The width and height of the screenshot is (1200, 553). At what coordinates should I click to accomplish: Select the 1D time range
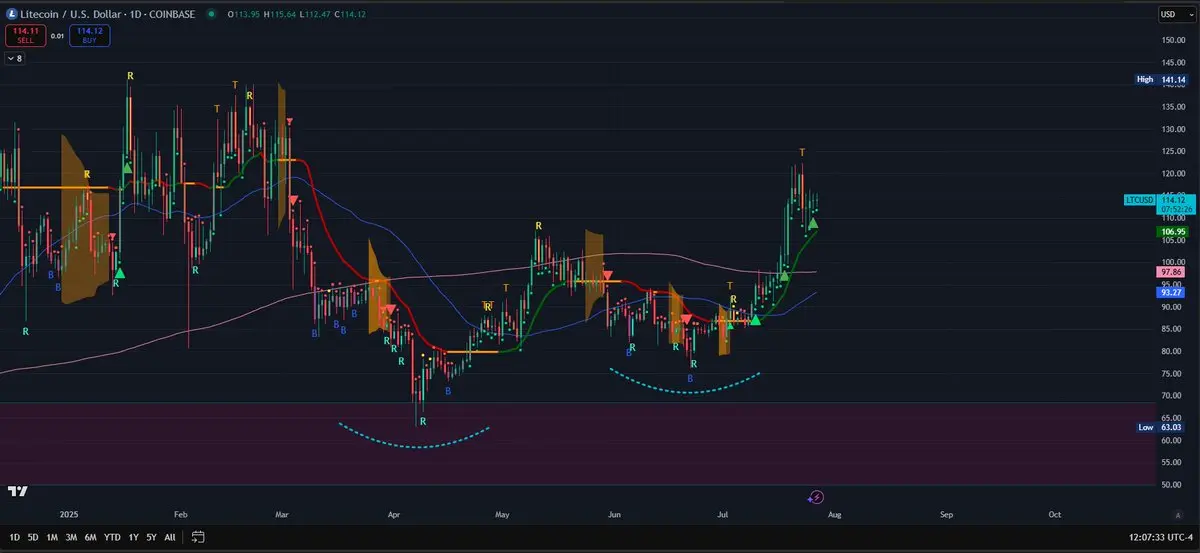coord(15,537)
